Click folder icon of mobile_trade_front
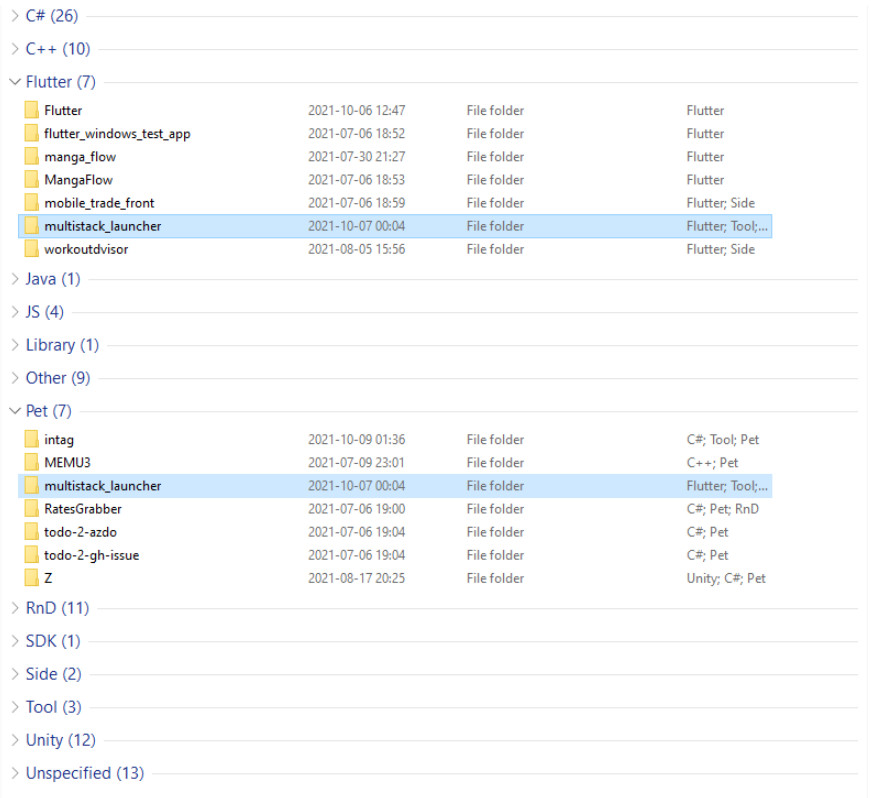Viewport: 871px width, 798px height. coord(32,203)
